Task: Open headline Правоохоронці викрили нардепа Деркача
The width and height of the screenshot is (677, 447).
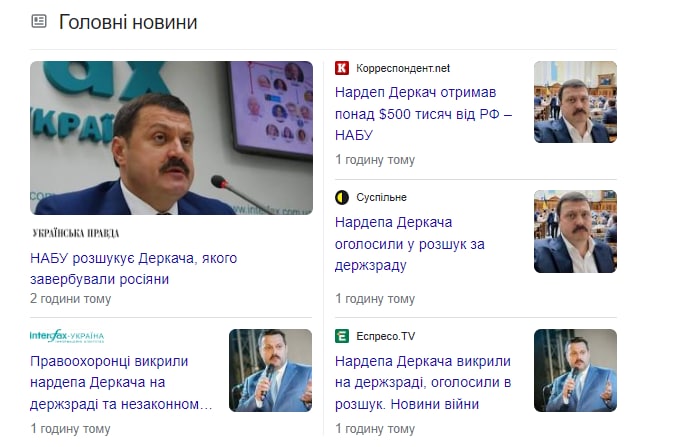Action: pos(121,383)
